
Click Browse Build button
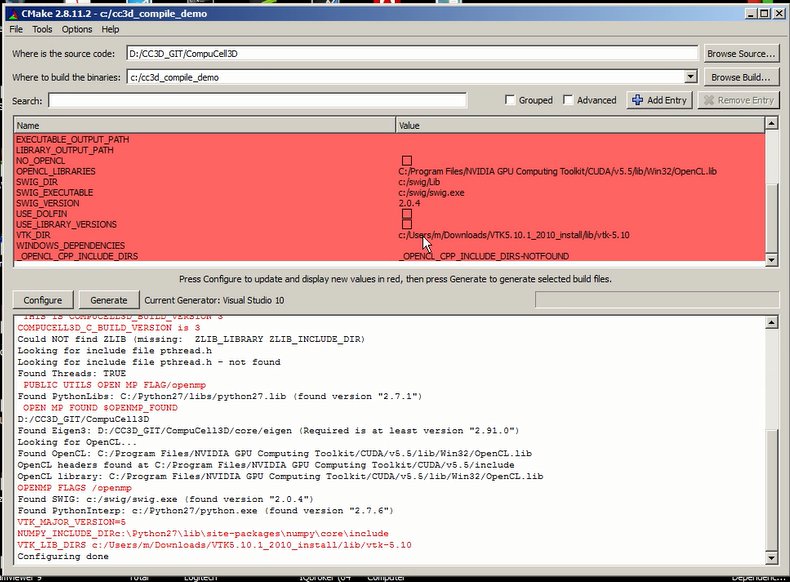(x=741, y=77)
